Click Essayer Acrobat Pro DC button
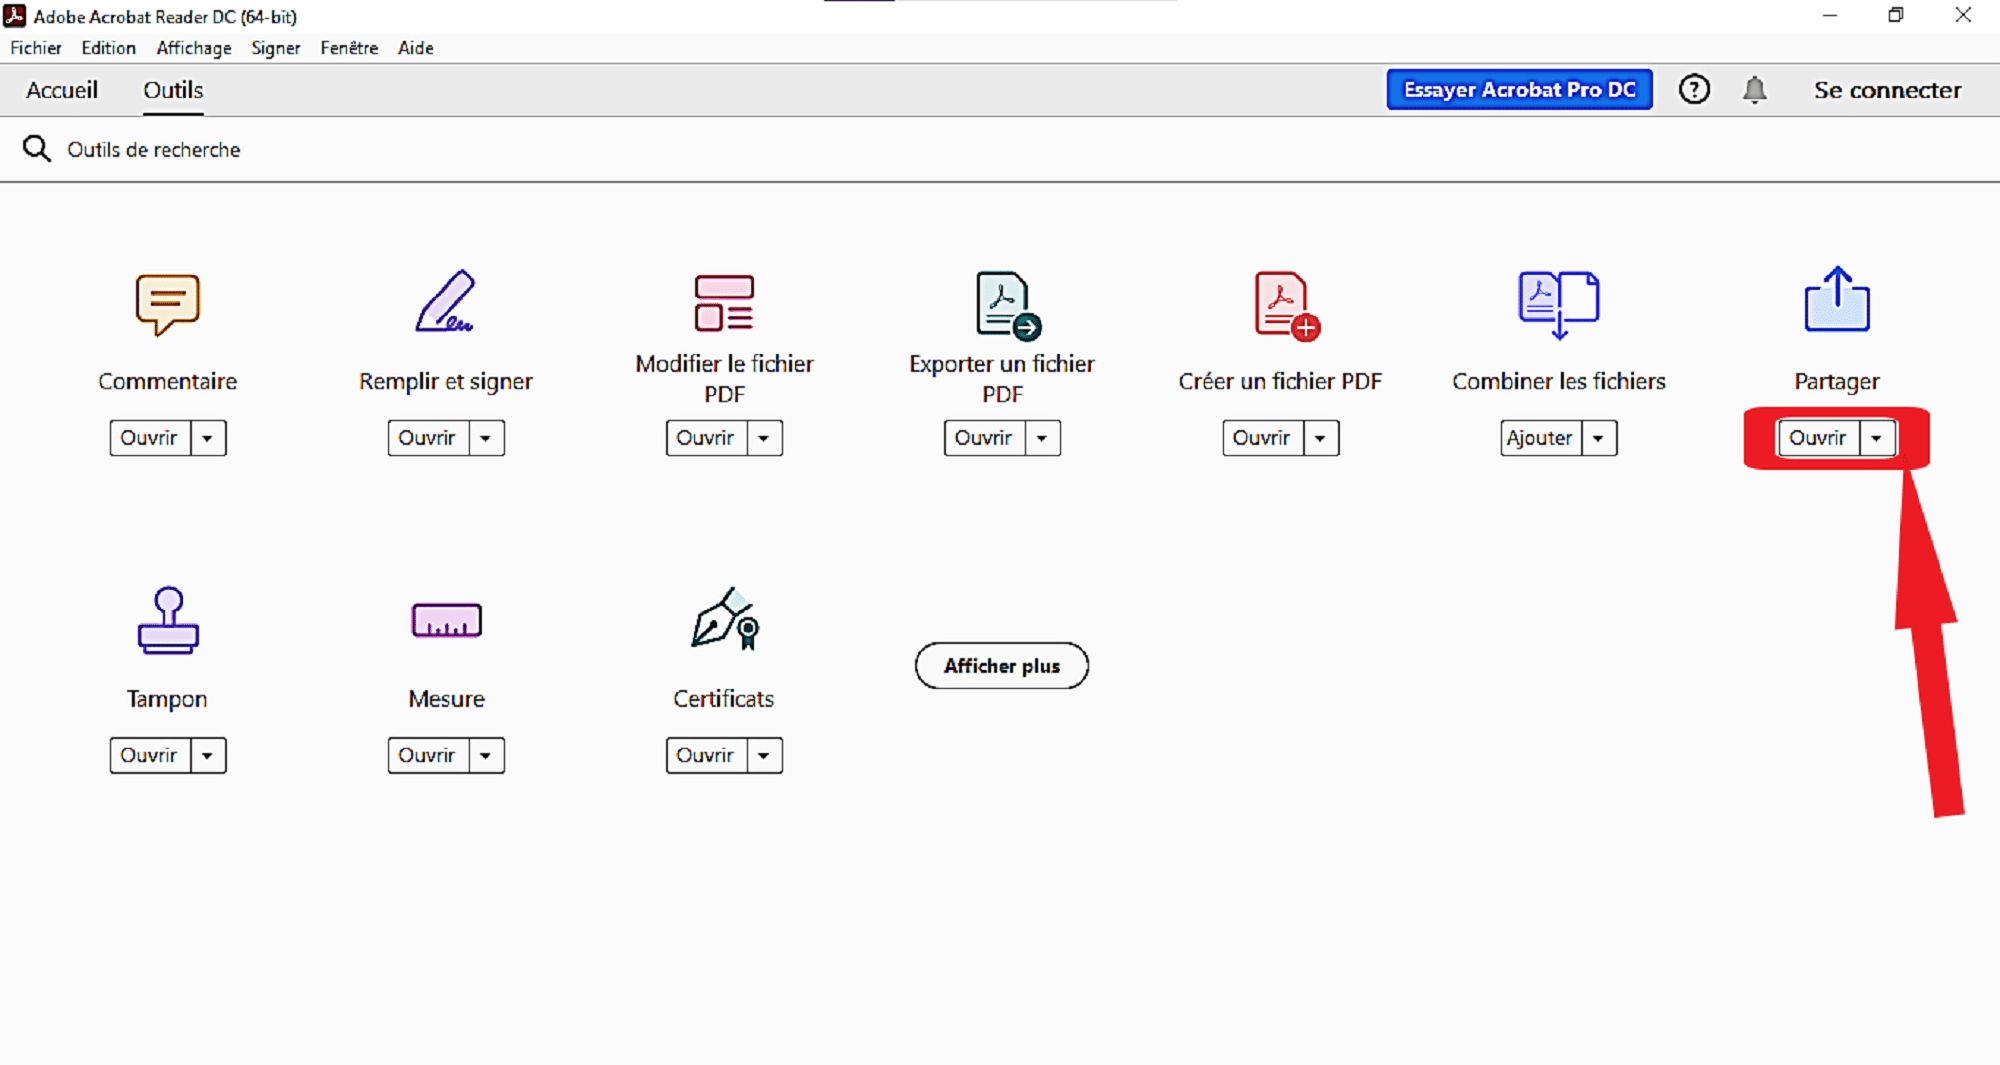Screen dimensions: 2000x1065 (x=1519, y=90)
